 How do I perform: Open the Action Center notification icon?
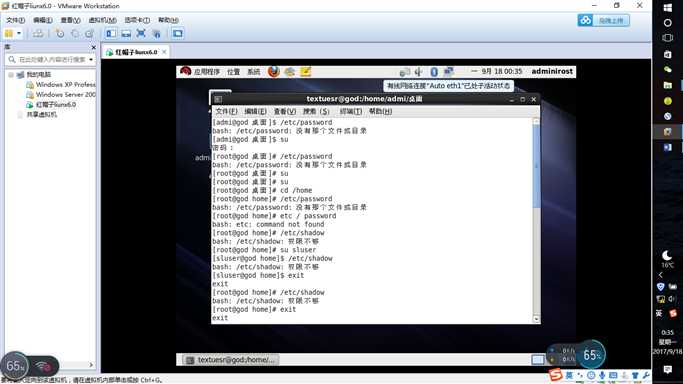point(668,369)
